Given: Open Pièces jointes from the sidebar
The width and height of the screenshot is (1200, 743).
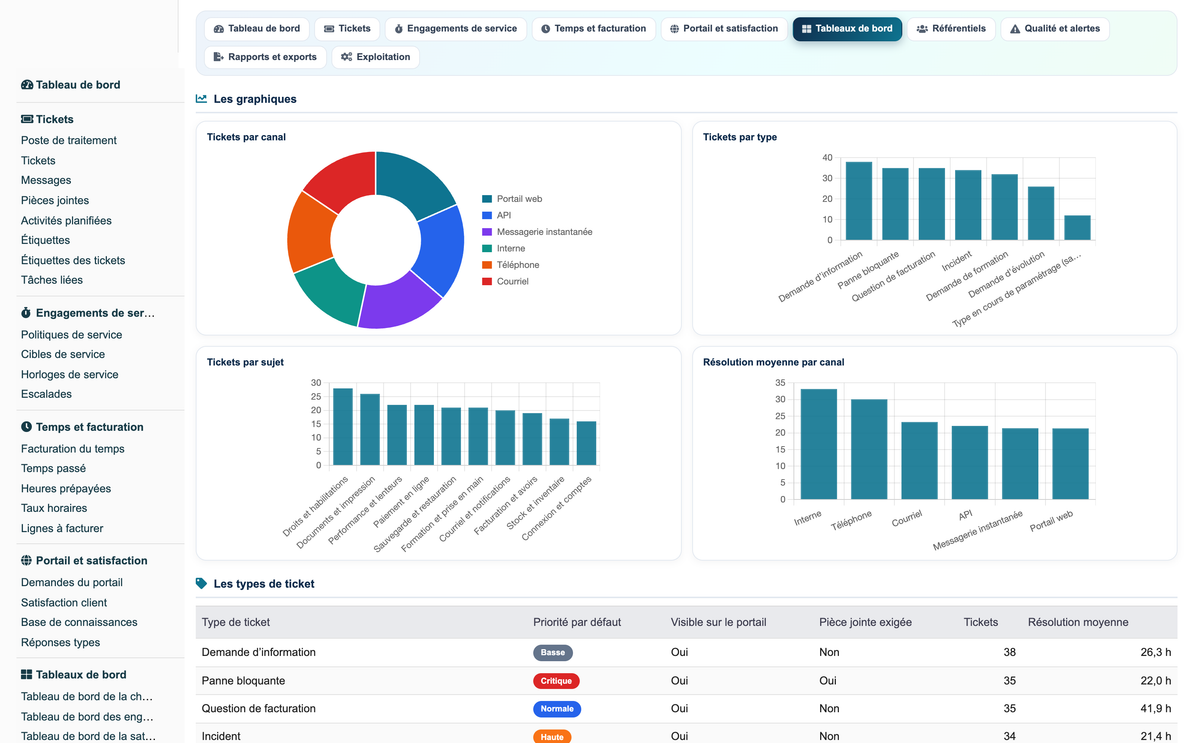Looking at the screenshot, I should (x=55, y=201).
